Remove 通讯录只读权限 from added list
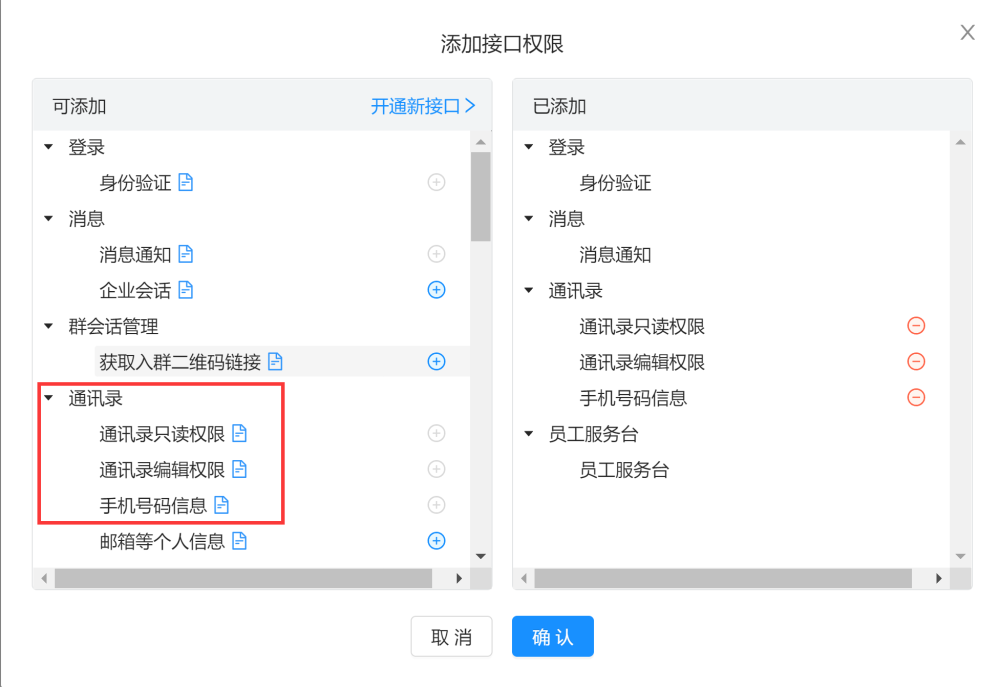The height and width of the screenshot is (687, 1000). [x=916, y=326]
